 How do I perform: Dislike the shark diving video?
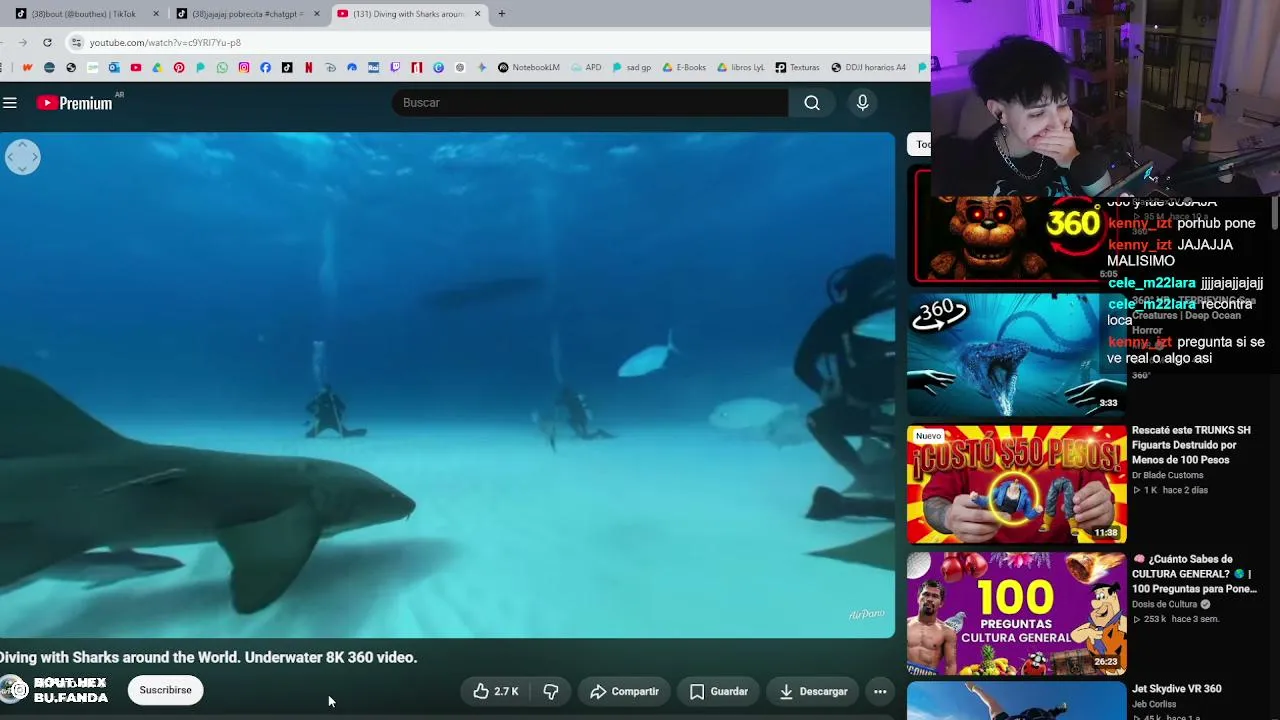point(551,691)
